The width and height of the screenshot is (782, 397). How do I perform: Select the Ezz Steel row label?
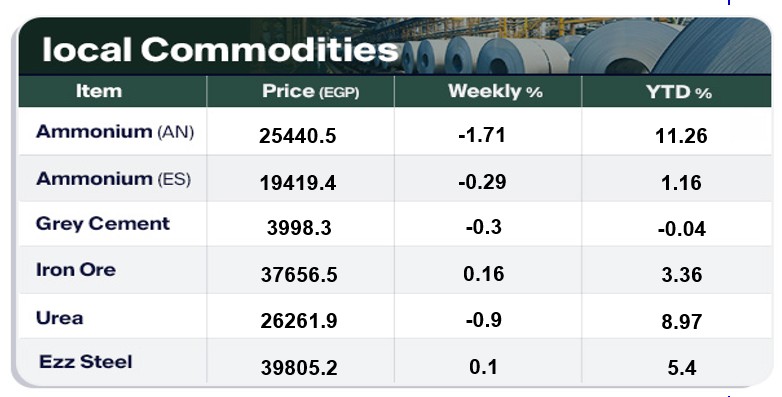pyautogui.click(x=86, y=362)
